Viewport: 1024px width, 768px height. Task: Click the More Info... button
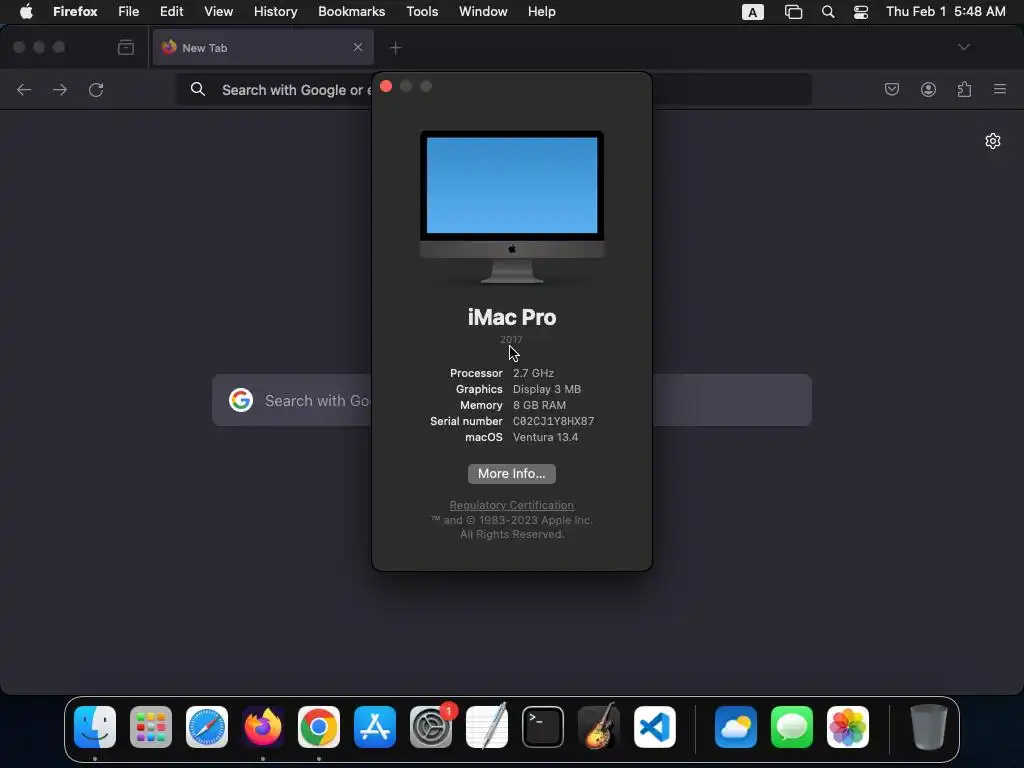[x=512, y=473]
